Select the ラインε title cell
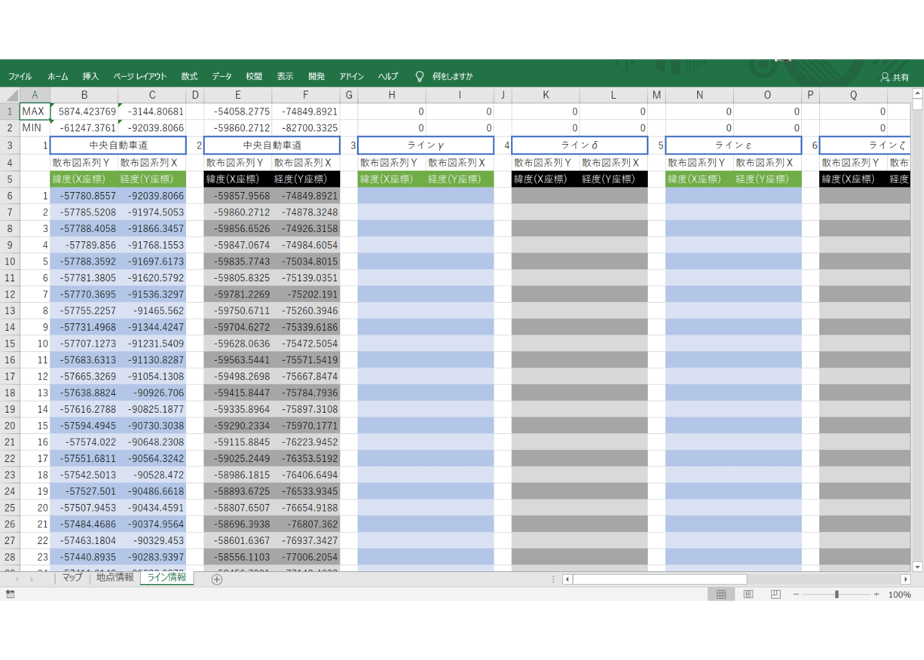This screenshot has width=924, height=660. point(733,145)
